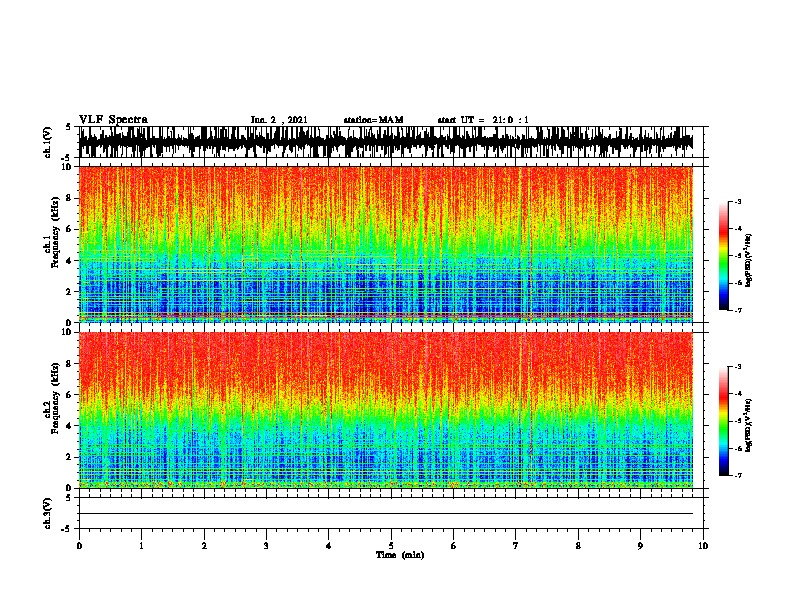Click the "ch.1(V)" axis label
792x612 pixels.
pos(48,142)
